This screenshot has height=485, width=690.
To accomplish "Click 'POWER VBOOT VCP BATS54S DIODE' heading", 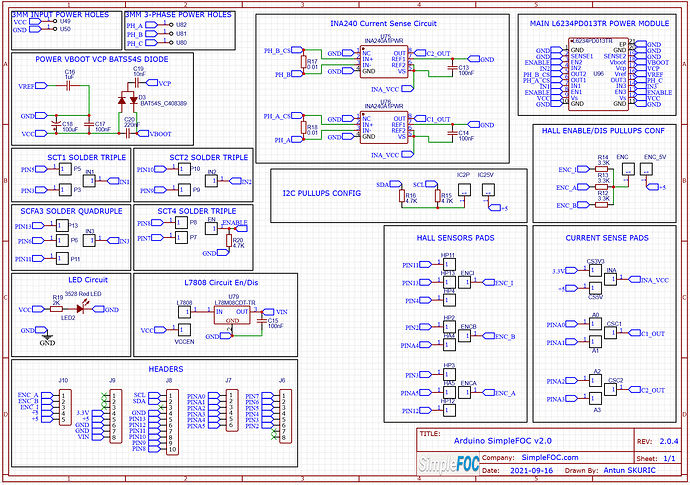I will pyautogui.click(x=102, y=59).
